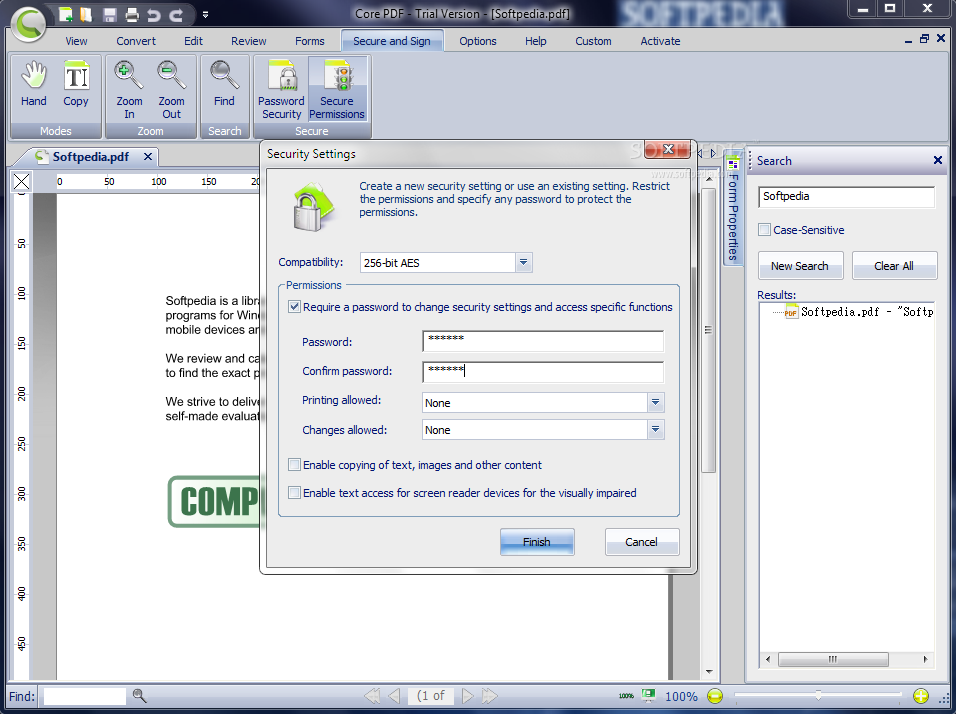The image size is (956, 714).
Task: Click the Search results horizontal scrollbar
Action: click(x=833, y=659)
